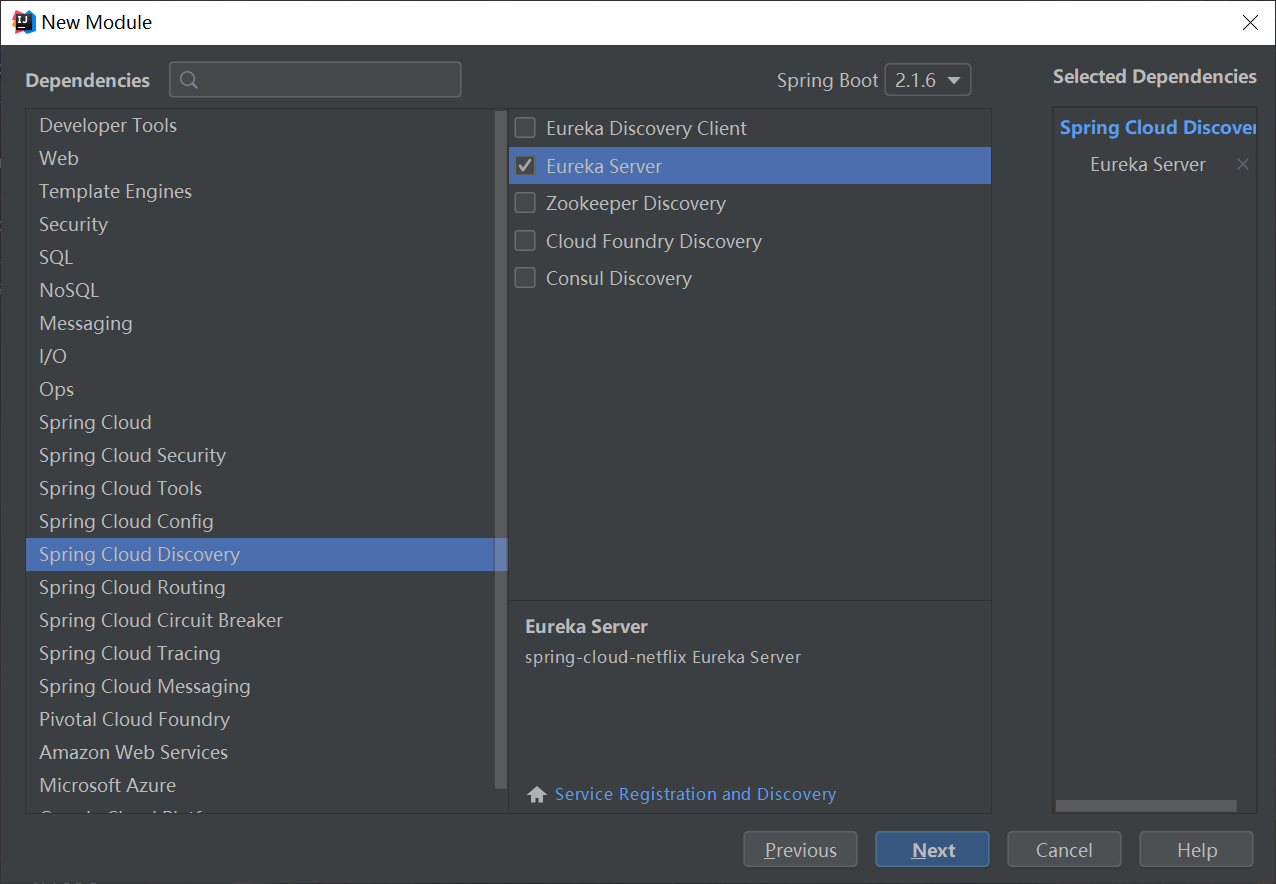Click the 'spring-cloud-netflix Eureka Server' description text

pyautogui.click(x=663, y=657)
